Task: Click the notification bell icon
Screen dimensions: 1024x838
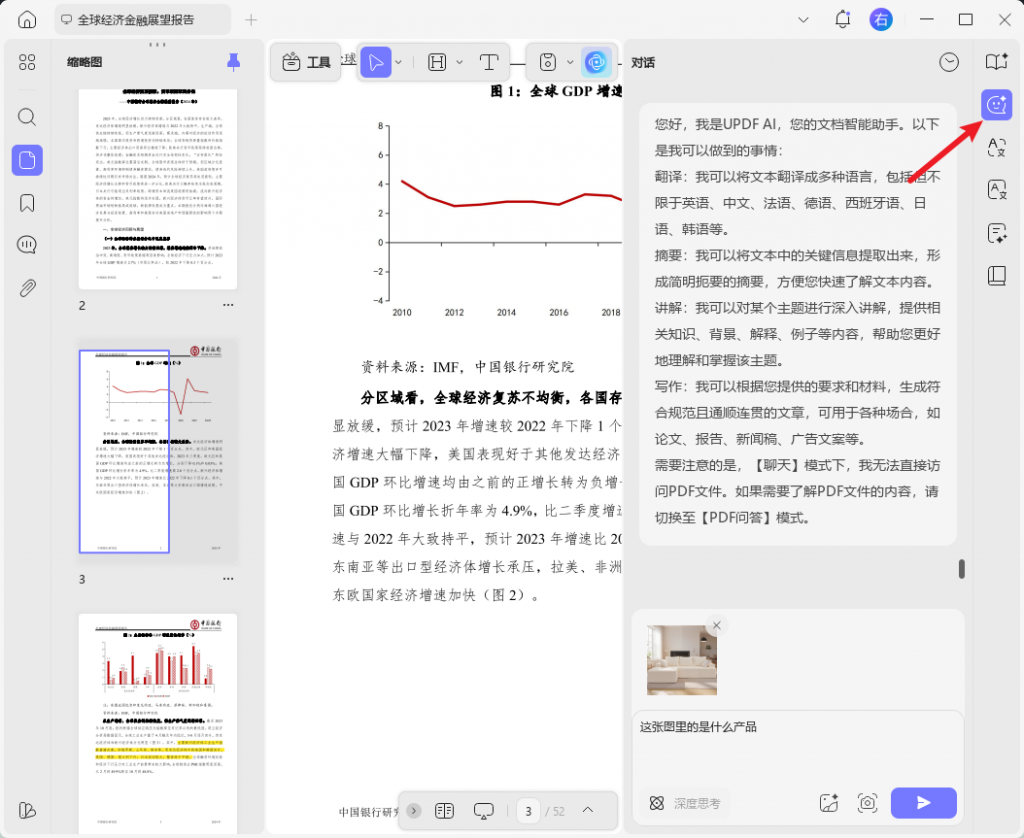Action: [x=842, y=20]
